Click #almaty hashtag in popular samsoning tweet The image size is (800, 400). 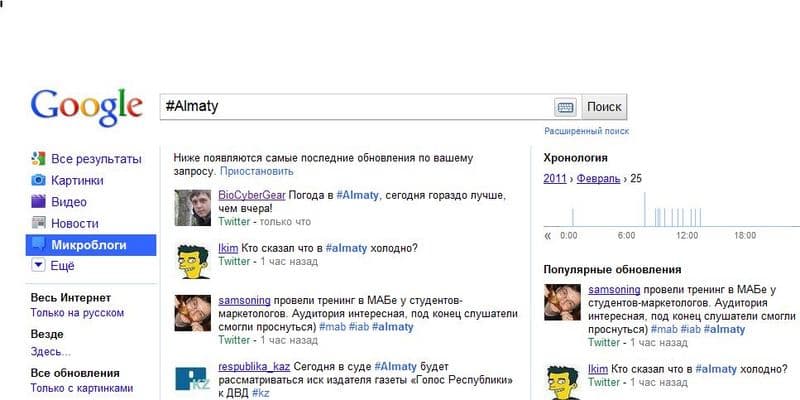724,330
